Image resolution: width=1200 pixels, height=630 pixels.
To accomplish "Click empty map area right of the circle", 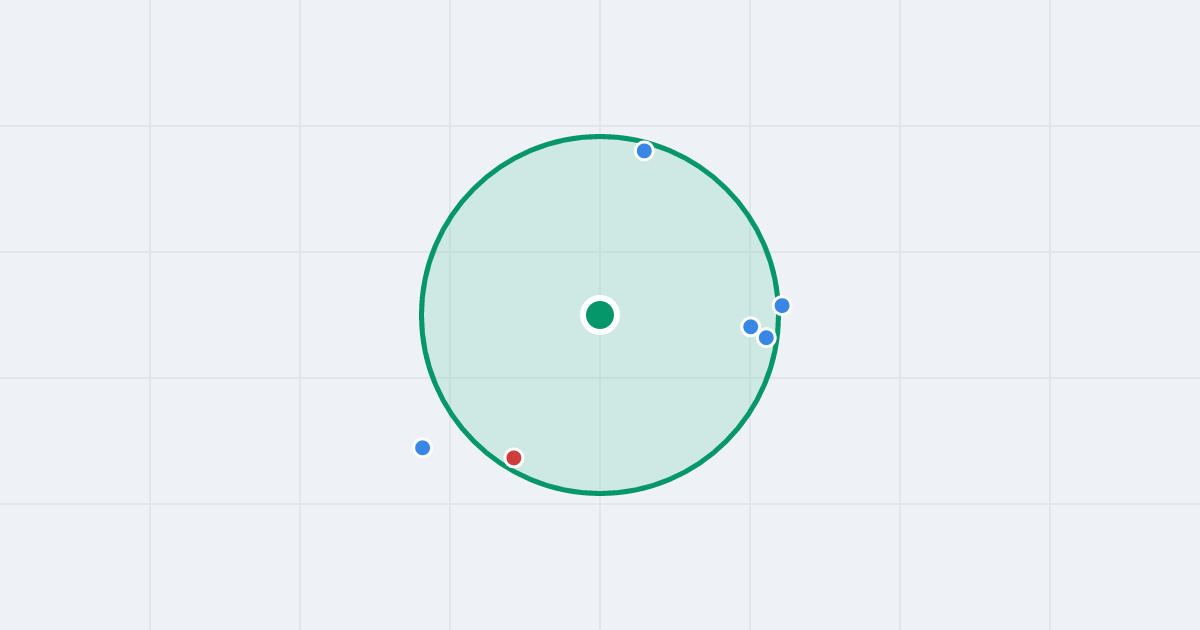I will (950, 315).
